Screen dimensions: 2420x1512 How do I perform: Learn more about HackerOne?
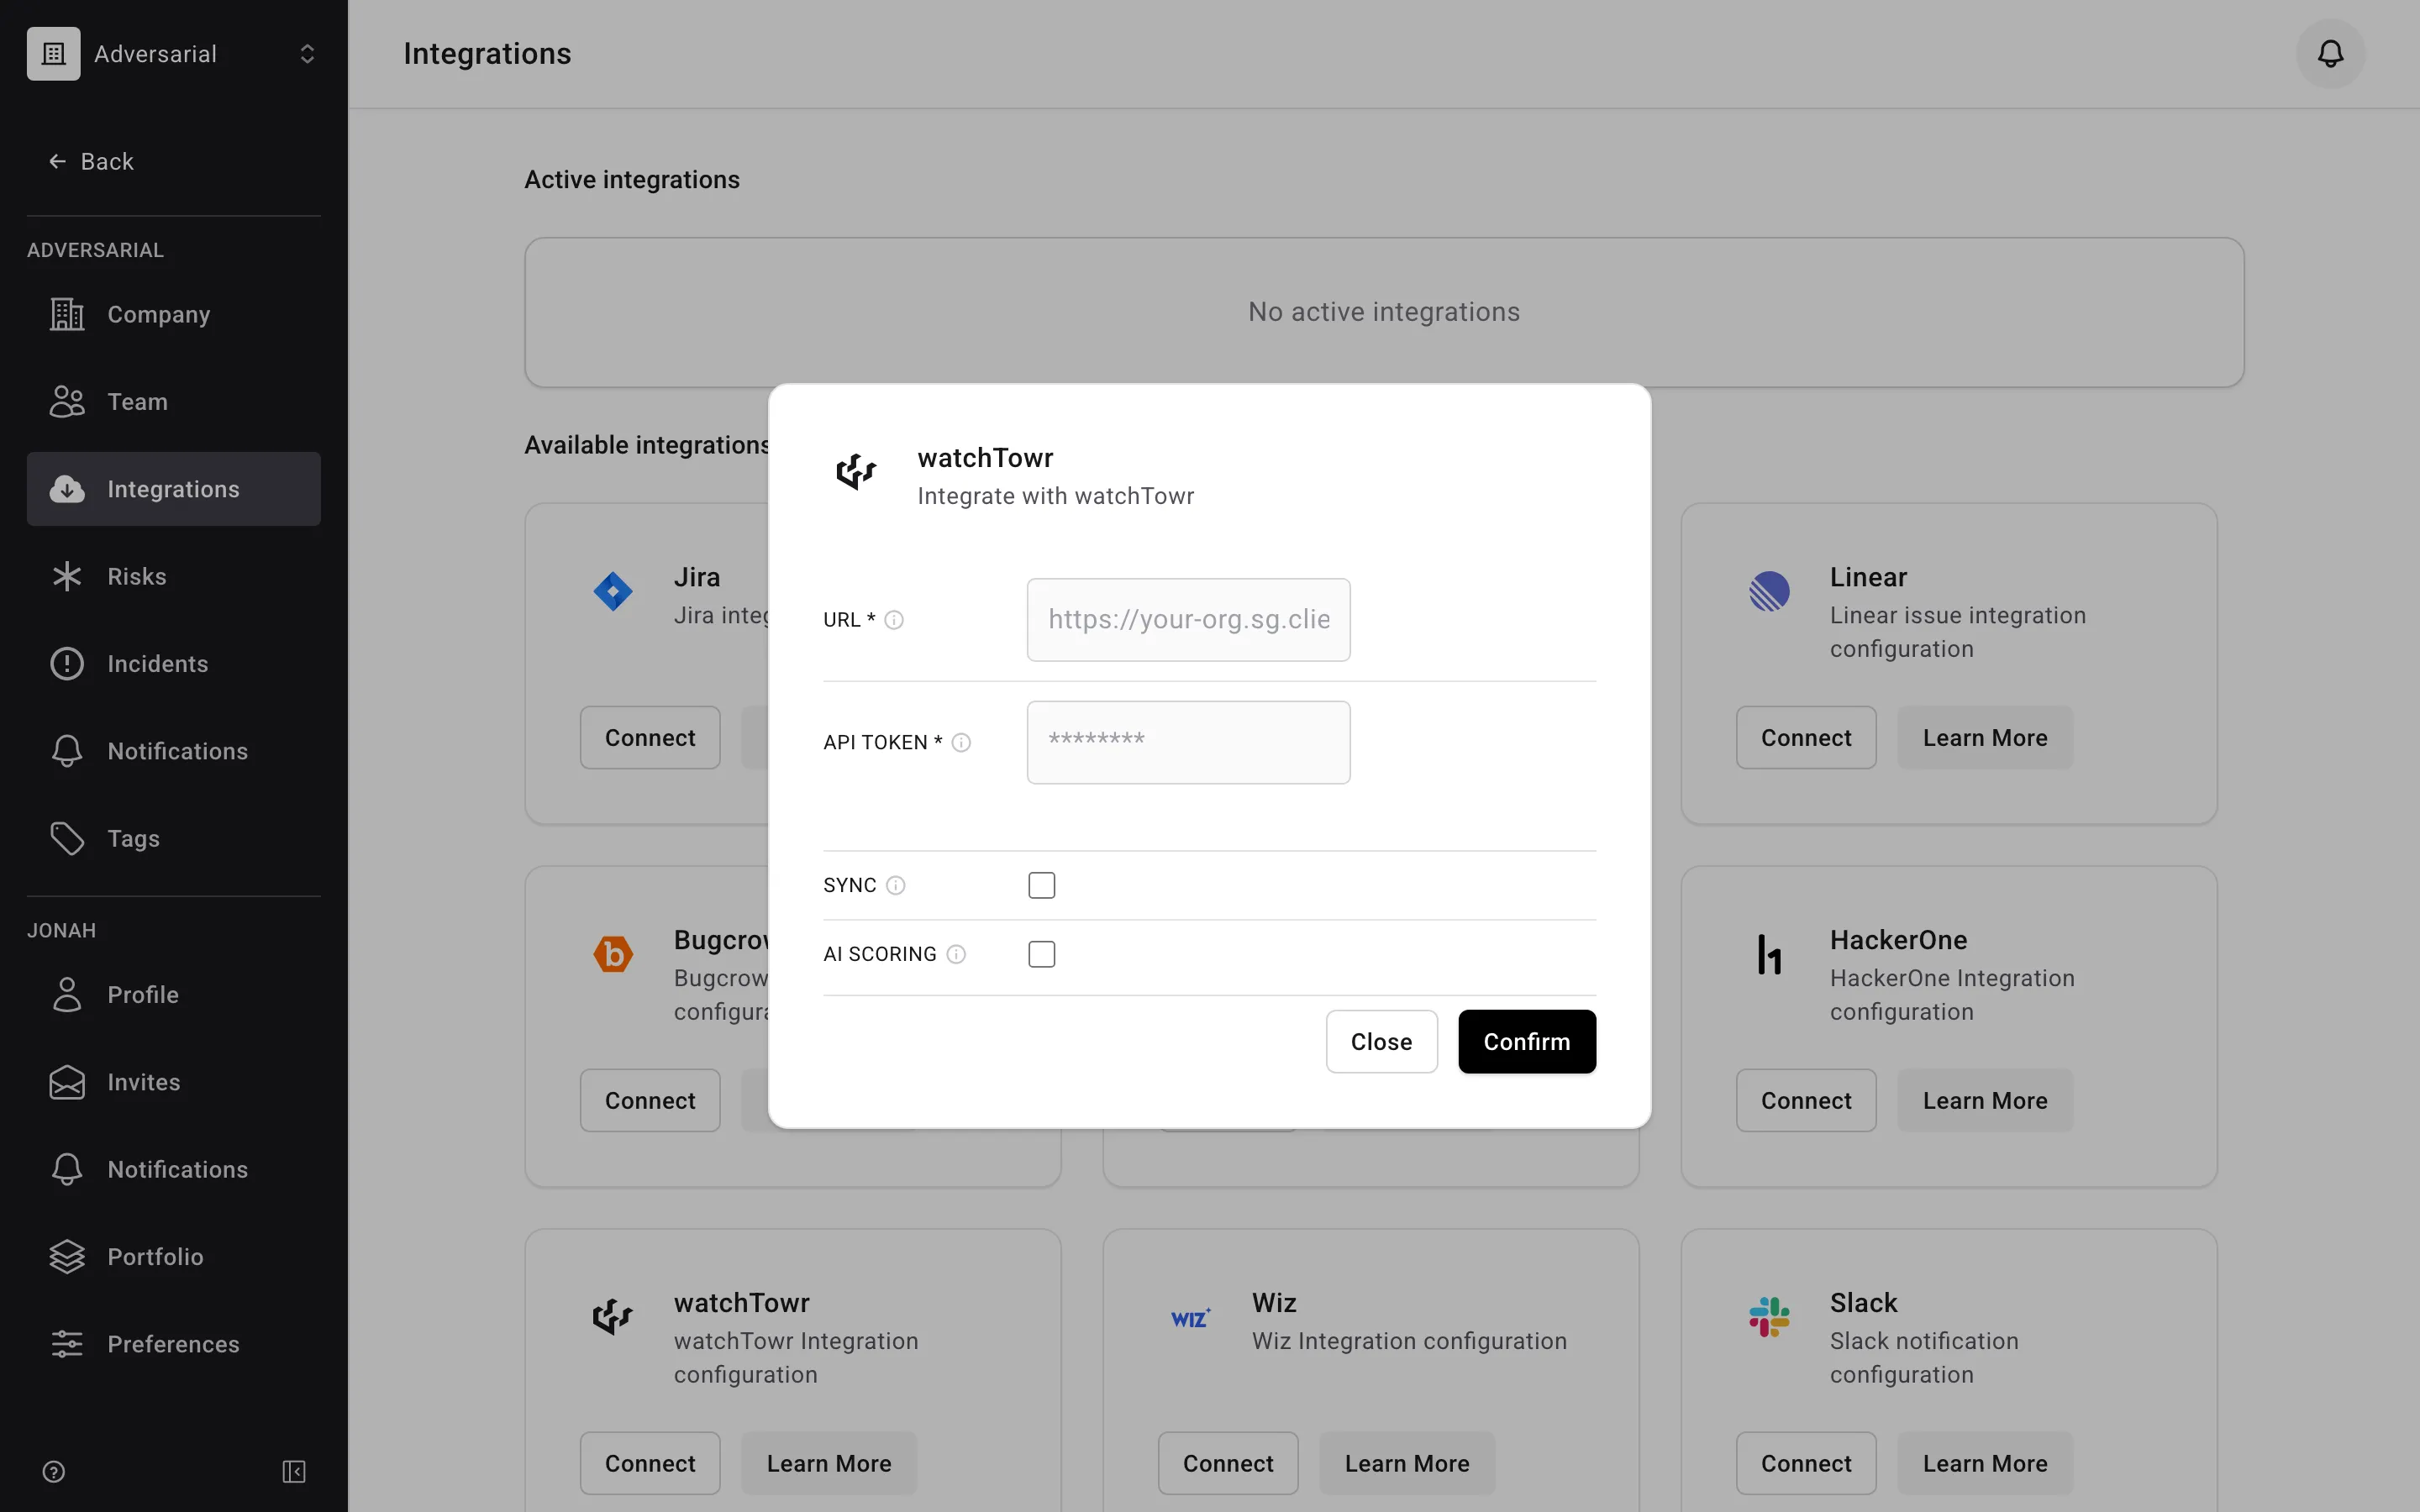1985,1101
